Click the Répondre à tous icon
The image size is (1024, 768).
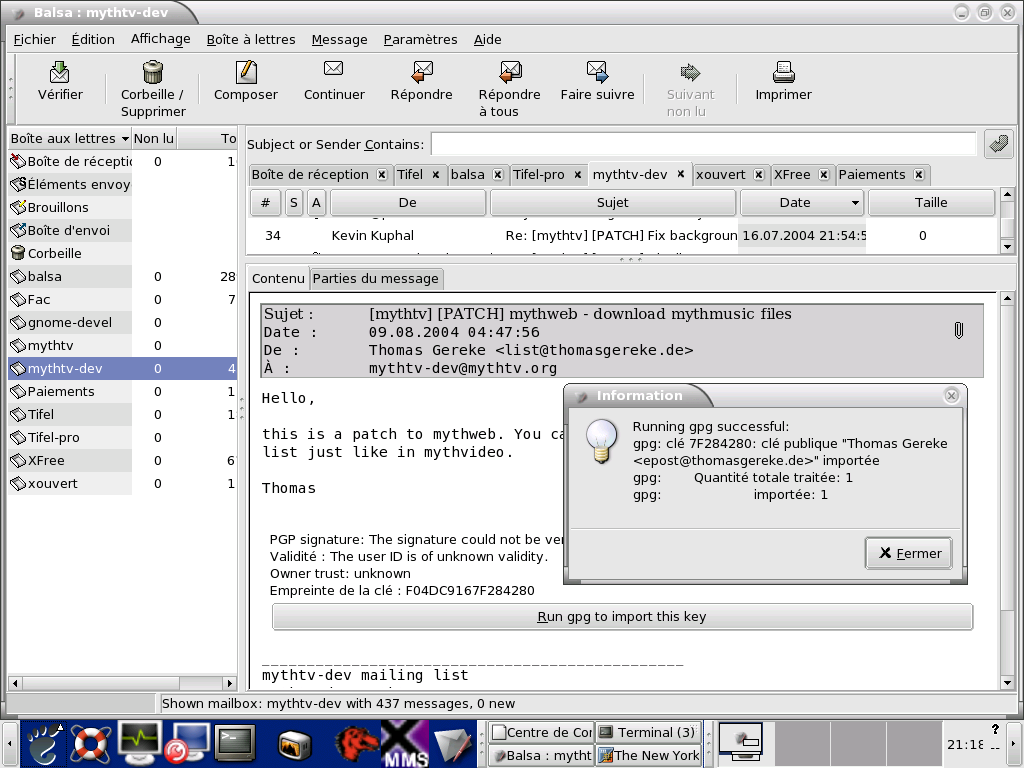(x=509, y=72)
